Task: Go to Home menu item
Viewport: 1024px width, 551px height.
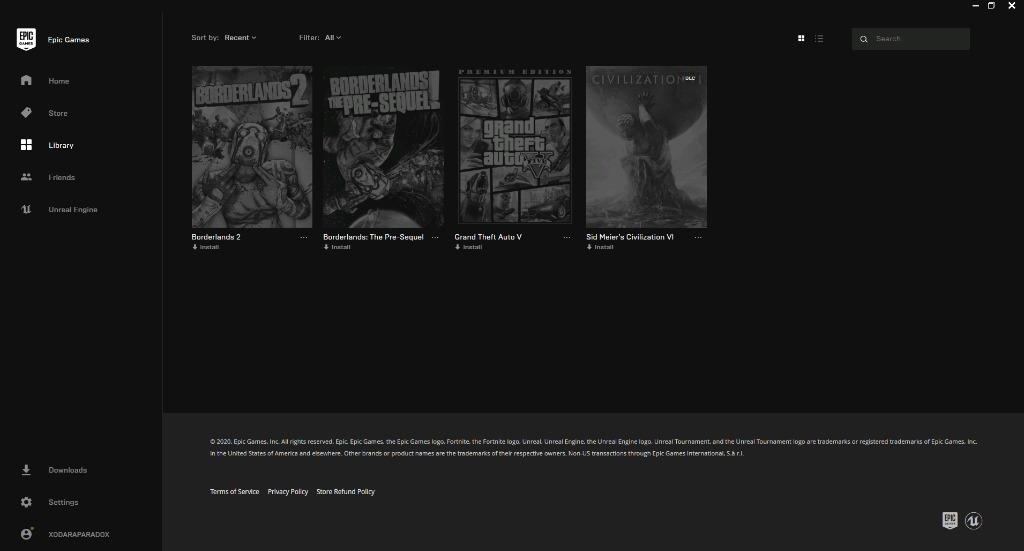Action: pos(59,81)
